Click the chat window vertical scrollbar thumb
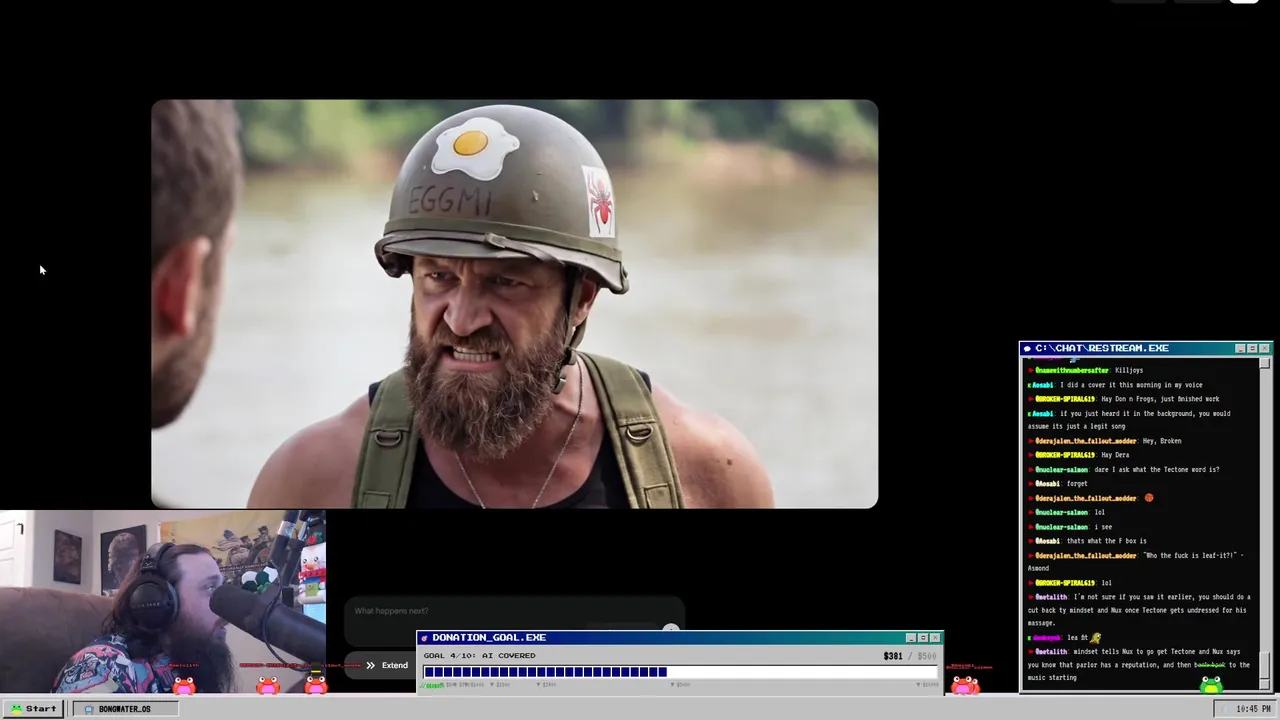This screenshot has width=1280, height=720. tap(1265, 663)
